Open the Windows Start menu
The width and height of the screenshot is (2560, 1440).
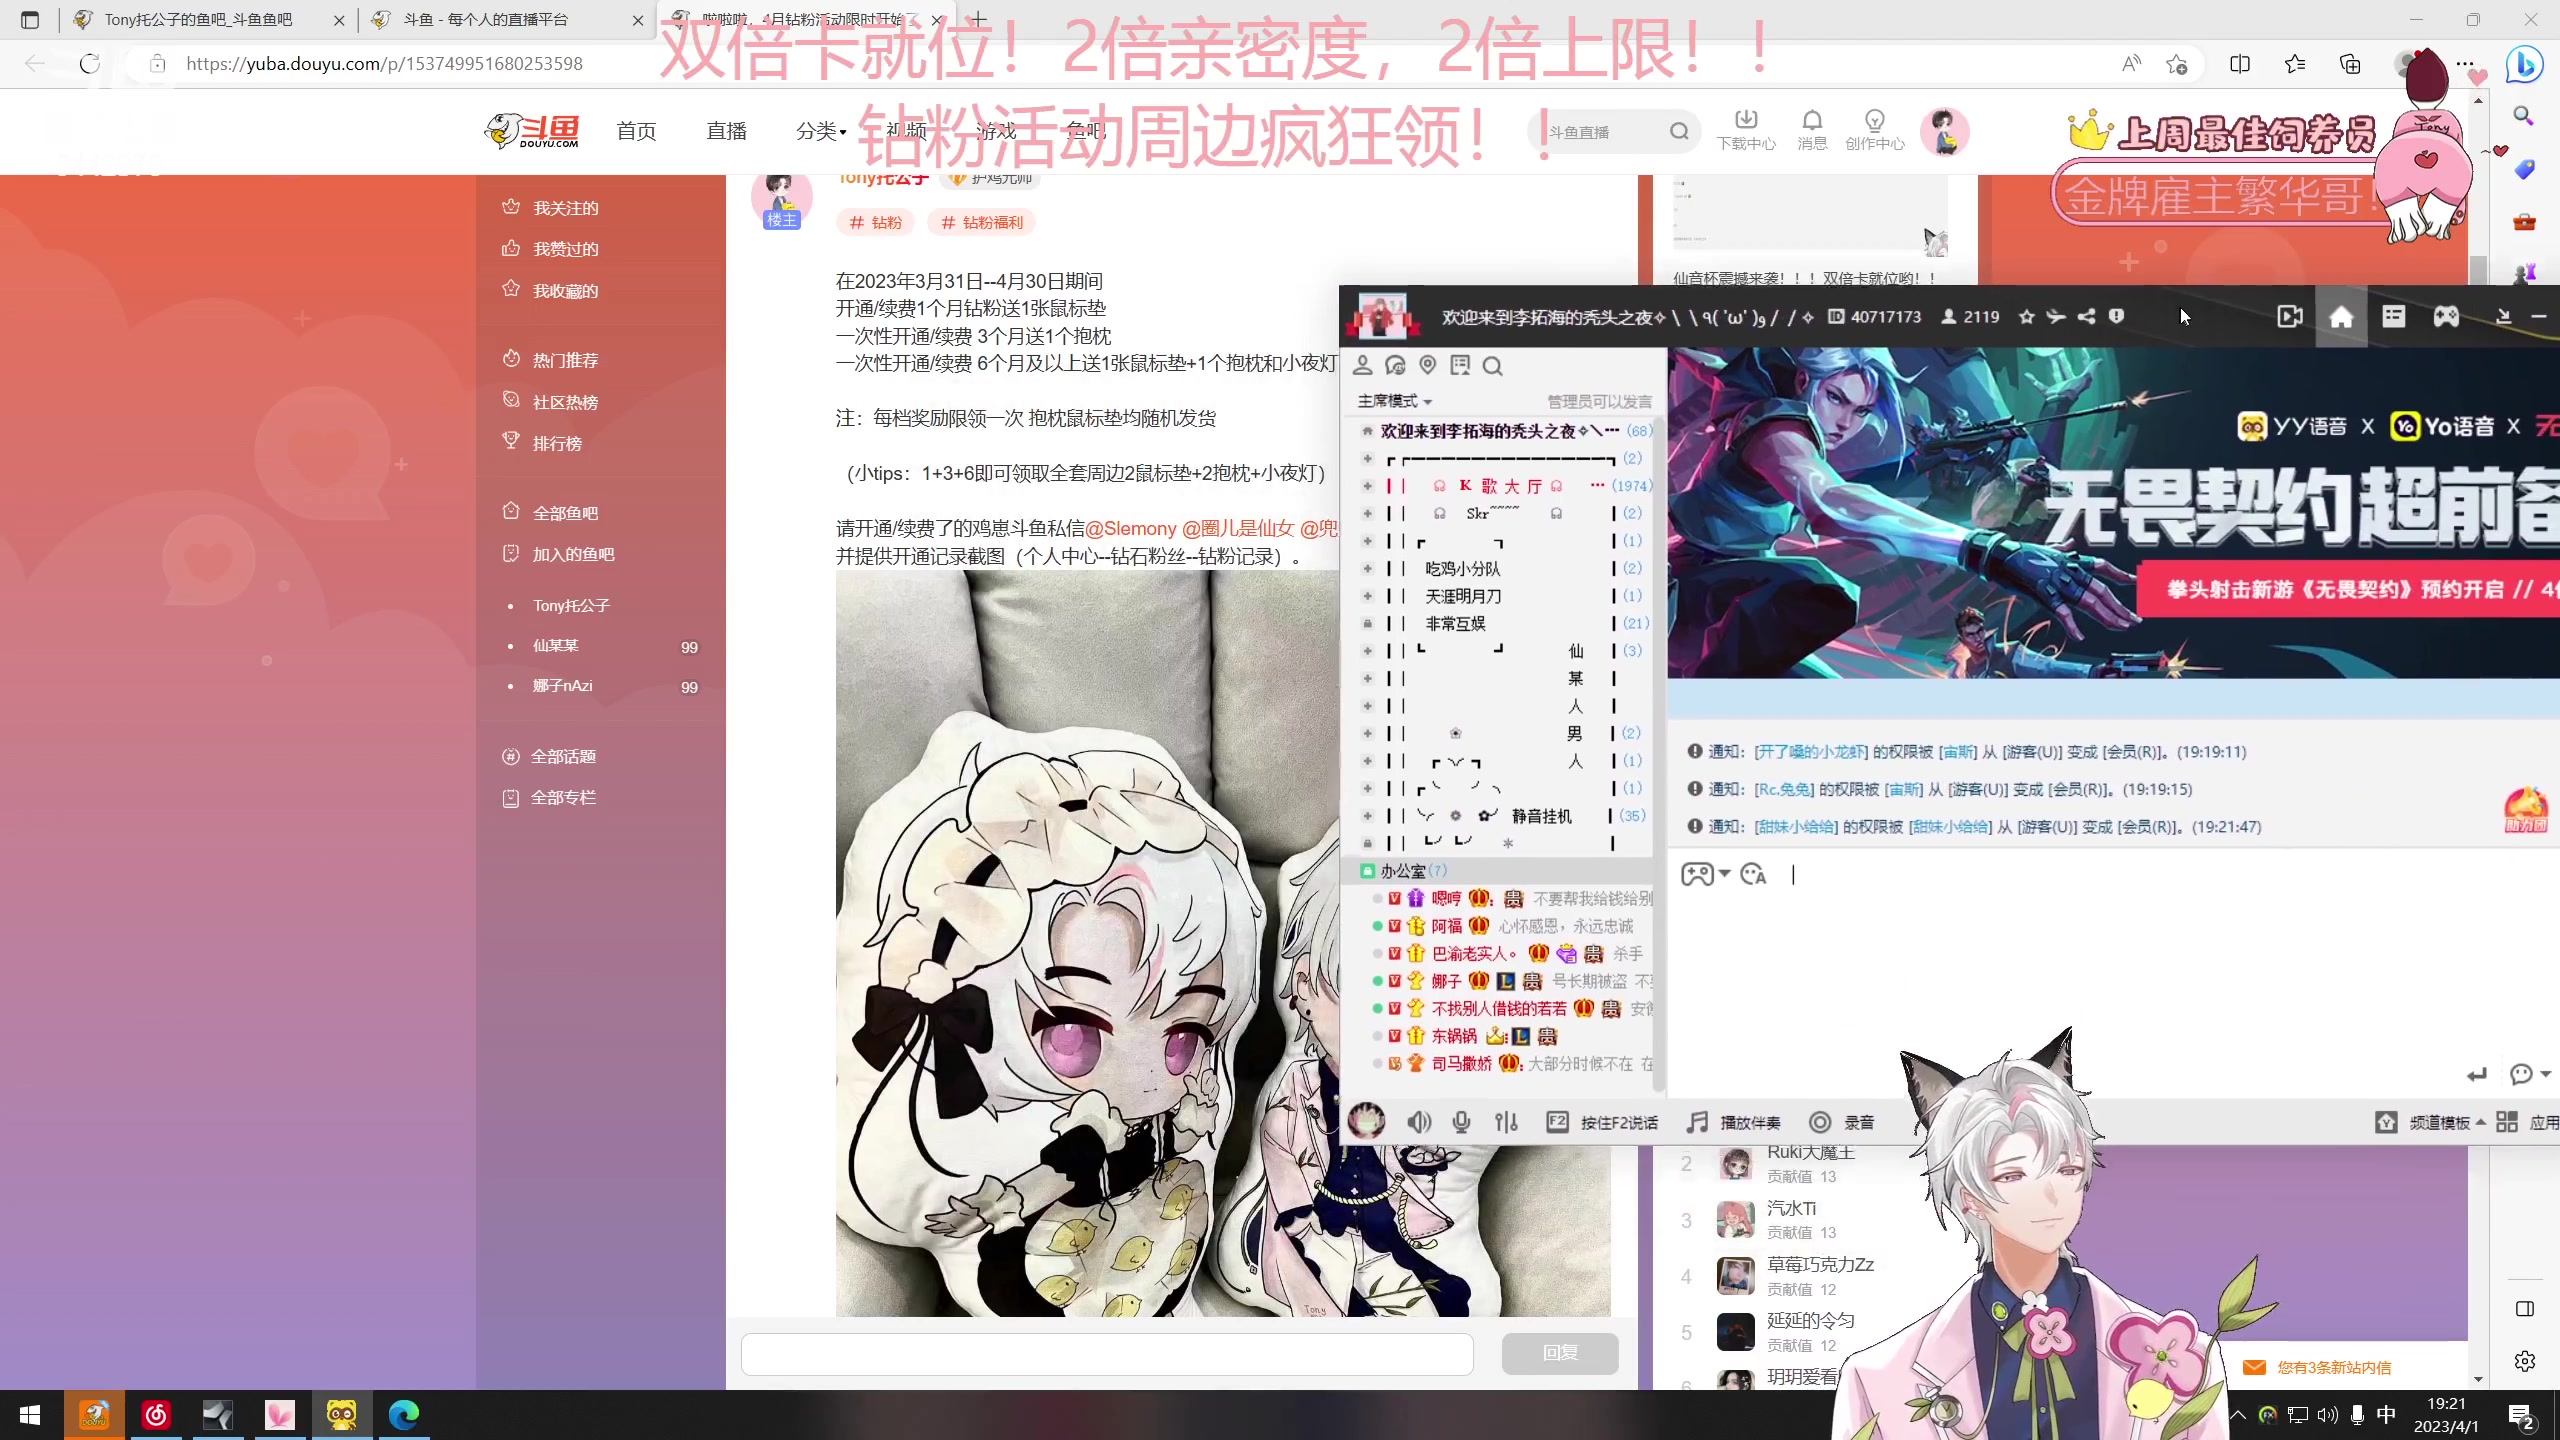point(30,1415)
